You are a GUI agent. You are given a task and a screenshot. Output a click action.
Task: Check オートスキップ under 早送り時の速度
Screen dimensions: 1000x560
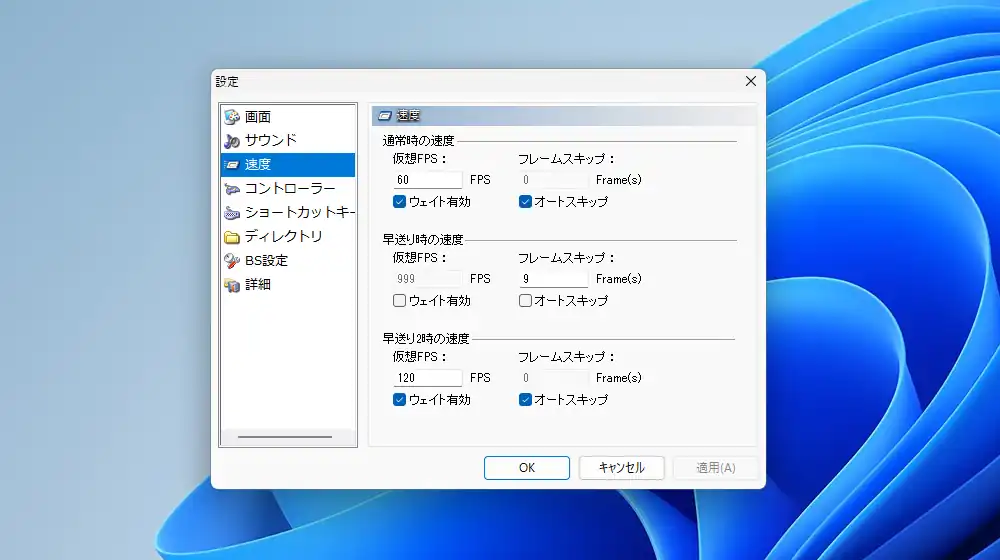(x=525, y=301)
